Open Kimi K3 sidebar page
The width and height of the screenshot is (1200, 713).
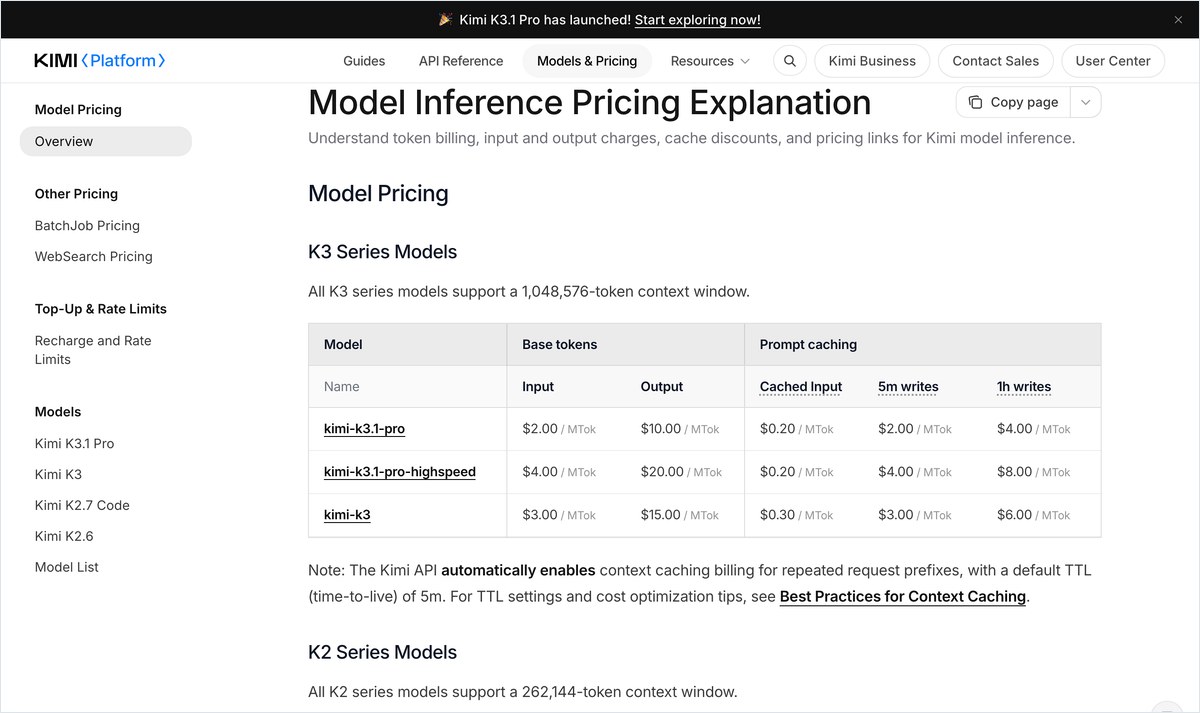[58, 474]
